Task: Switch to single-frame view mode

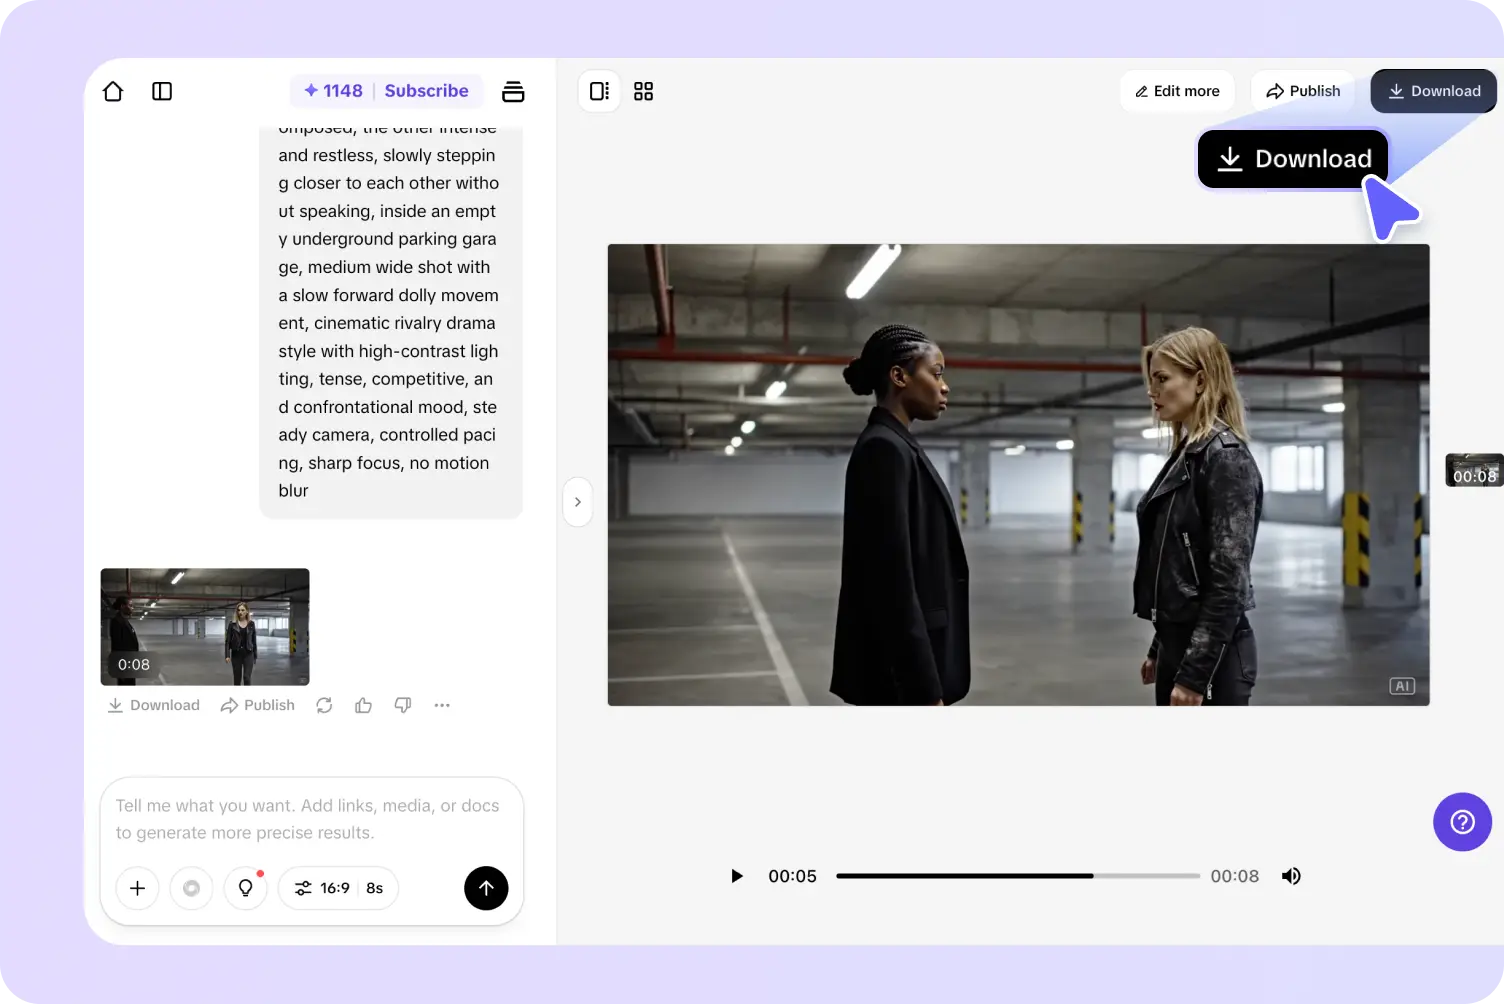Action: pyautogui.click(x=599, y=91)
